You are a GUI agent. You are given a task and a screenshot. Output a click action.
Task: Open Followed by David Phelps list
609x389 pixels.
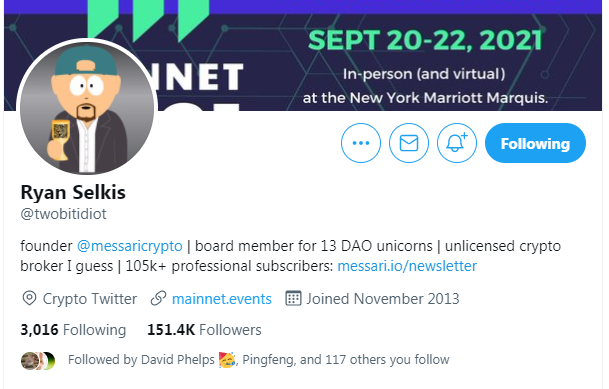259,359
